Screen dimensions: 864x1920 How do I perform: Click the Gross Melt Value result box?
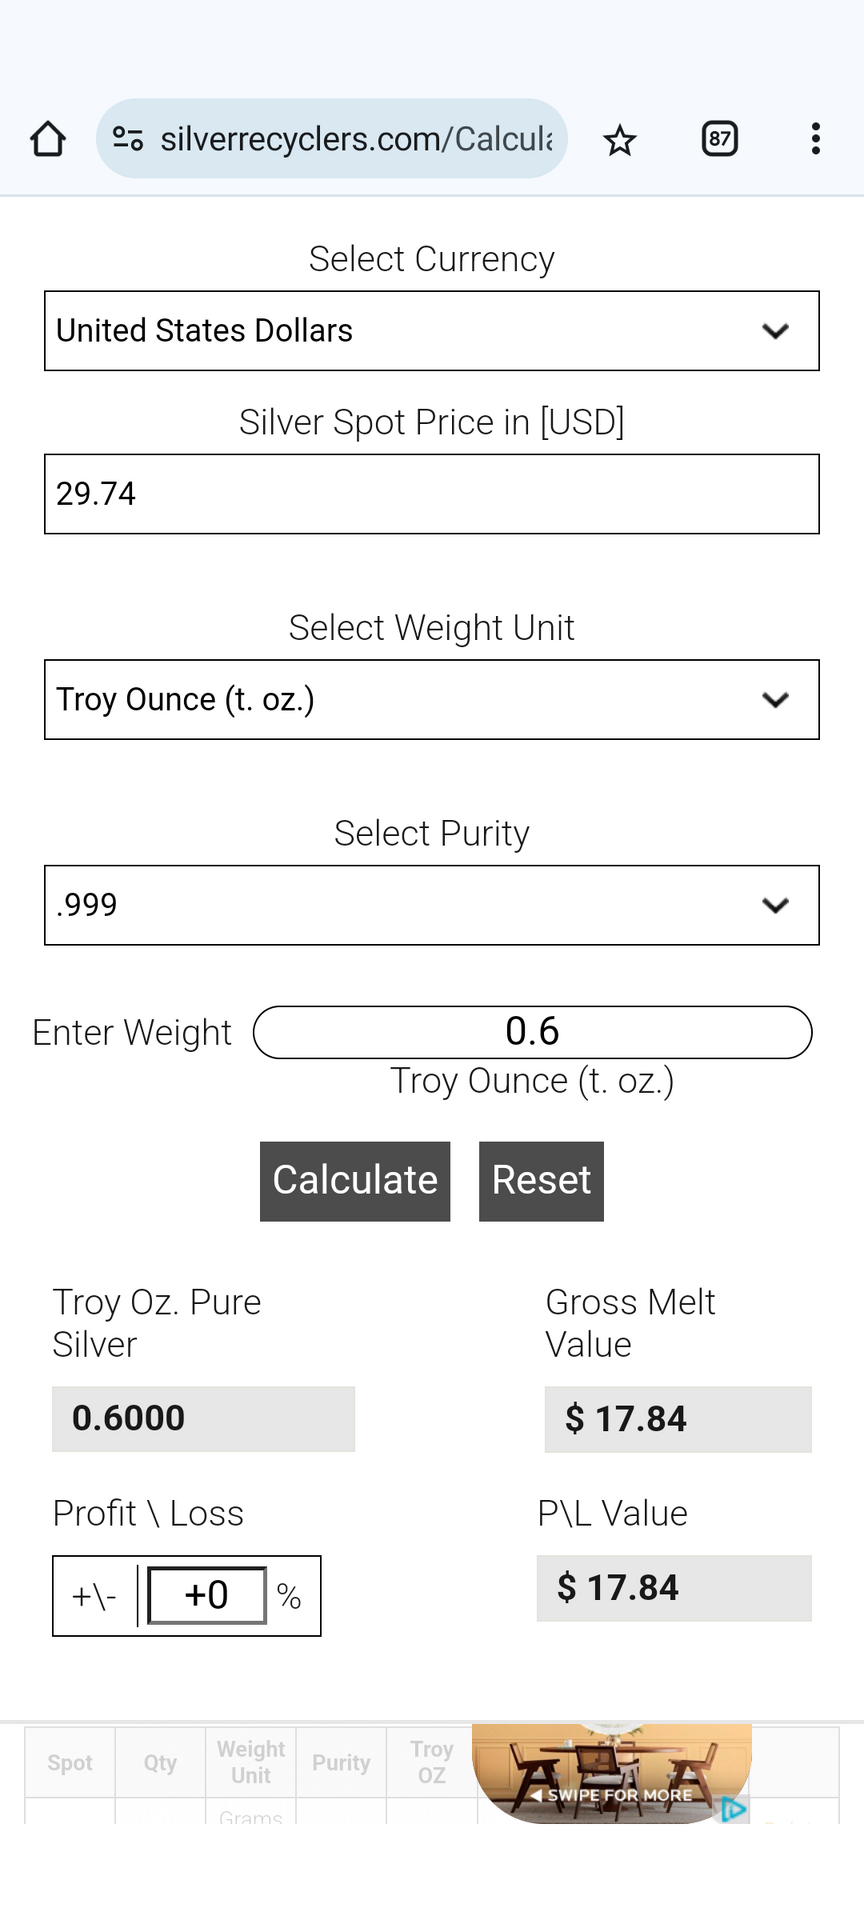click(678, 1419)
